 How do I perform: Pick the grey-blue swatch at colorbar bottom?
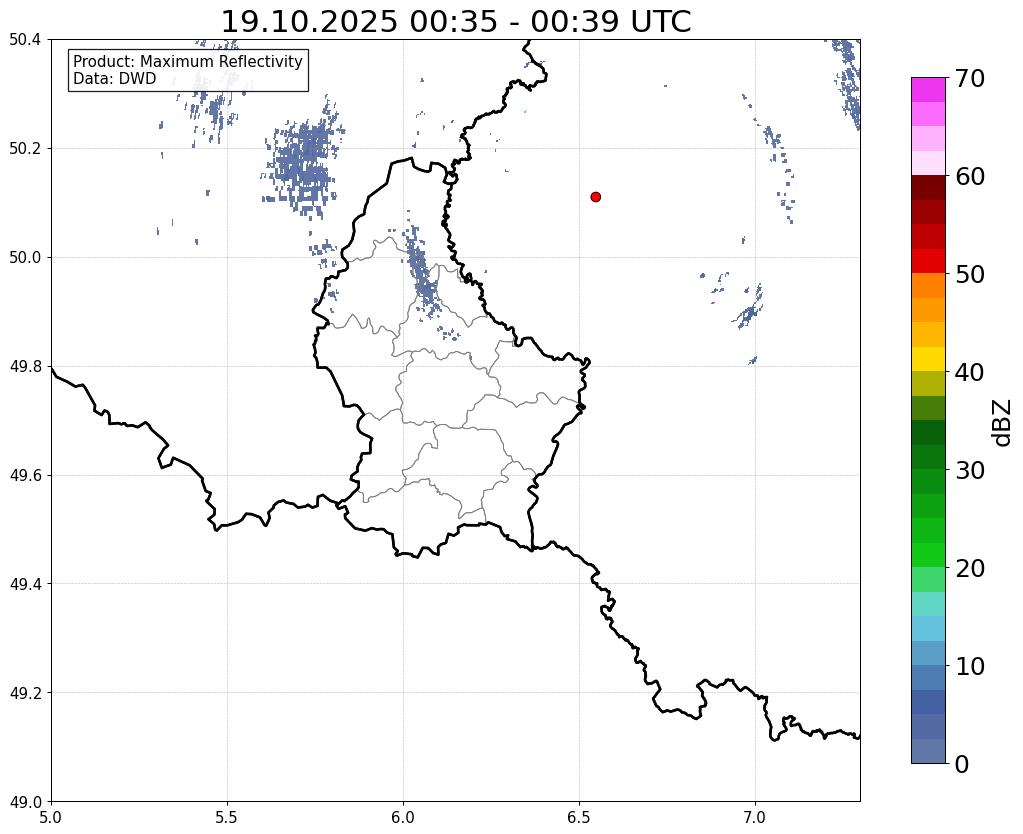tap(928, 751)
